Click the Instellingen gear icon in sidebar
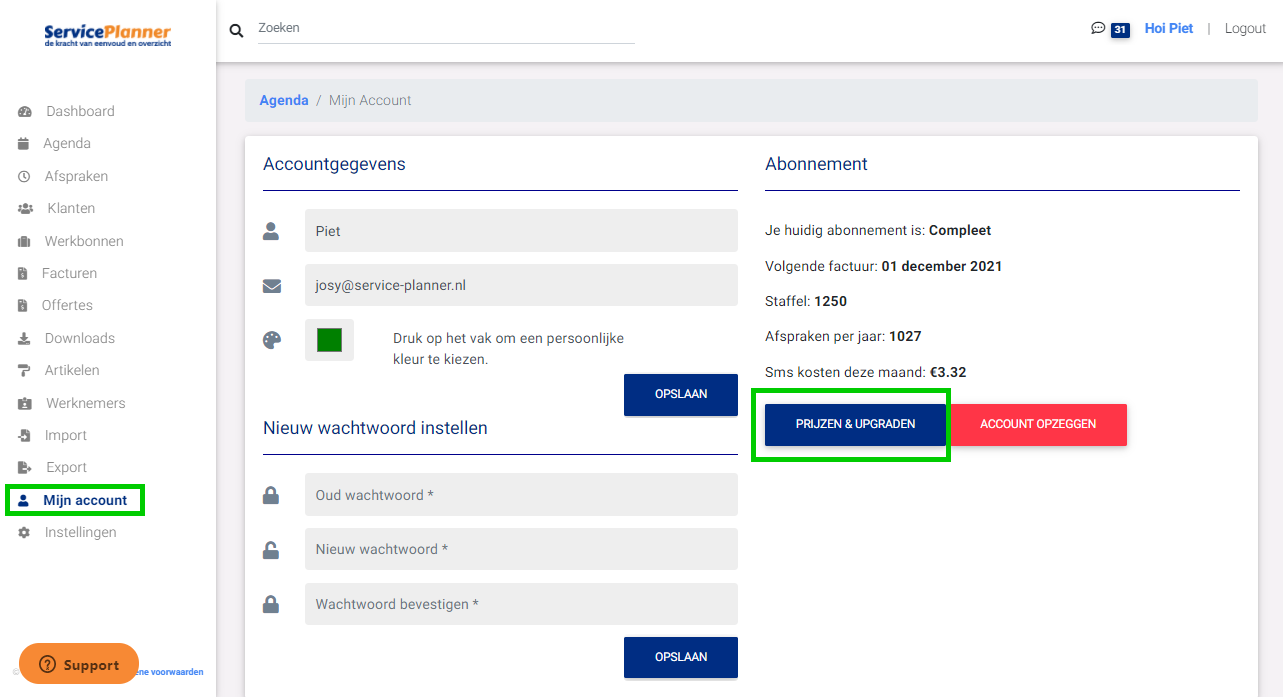This screenshot has width=1283, height=697. (24, 533)
